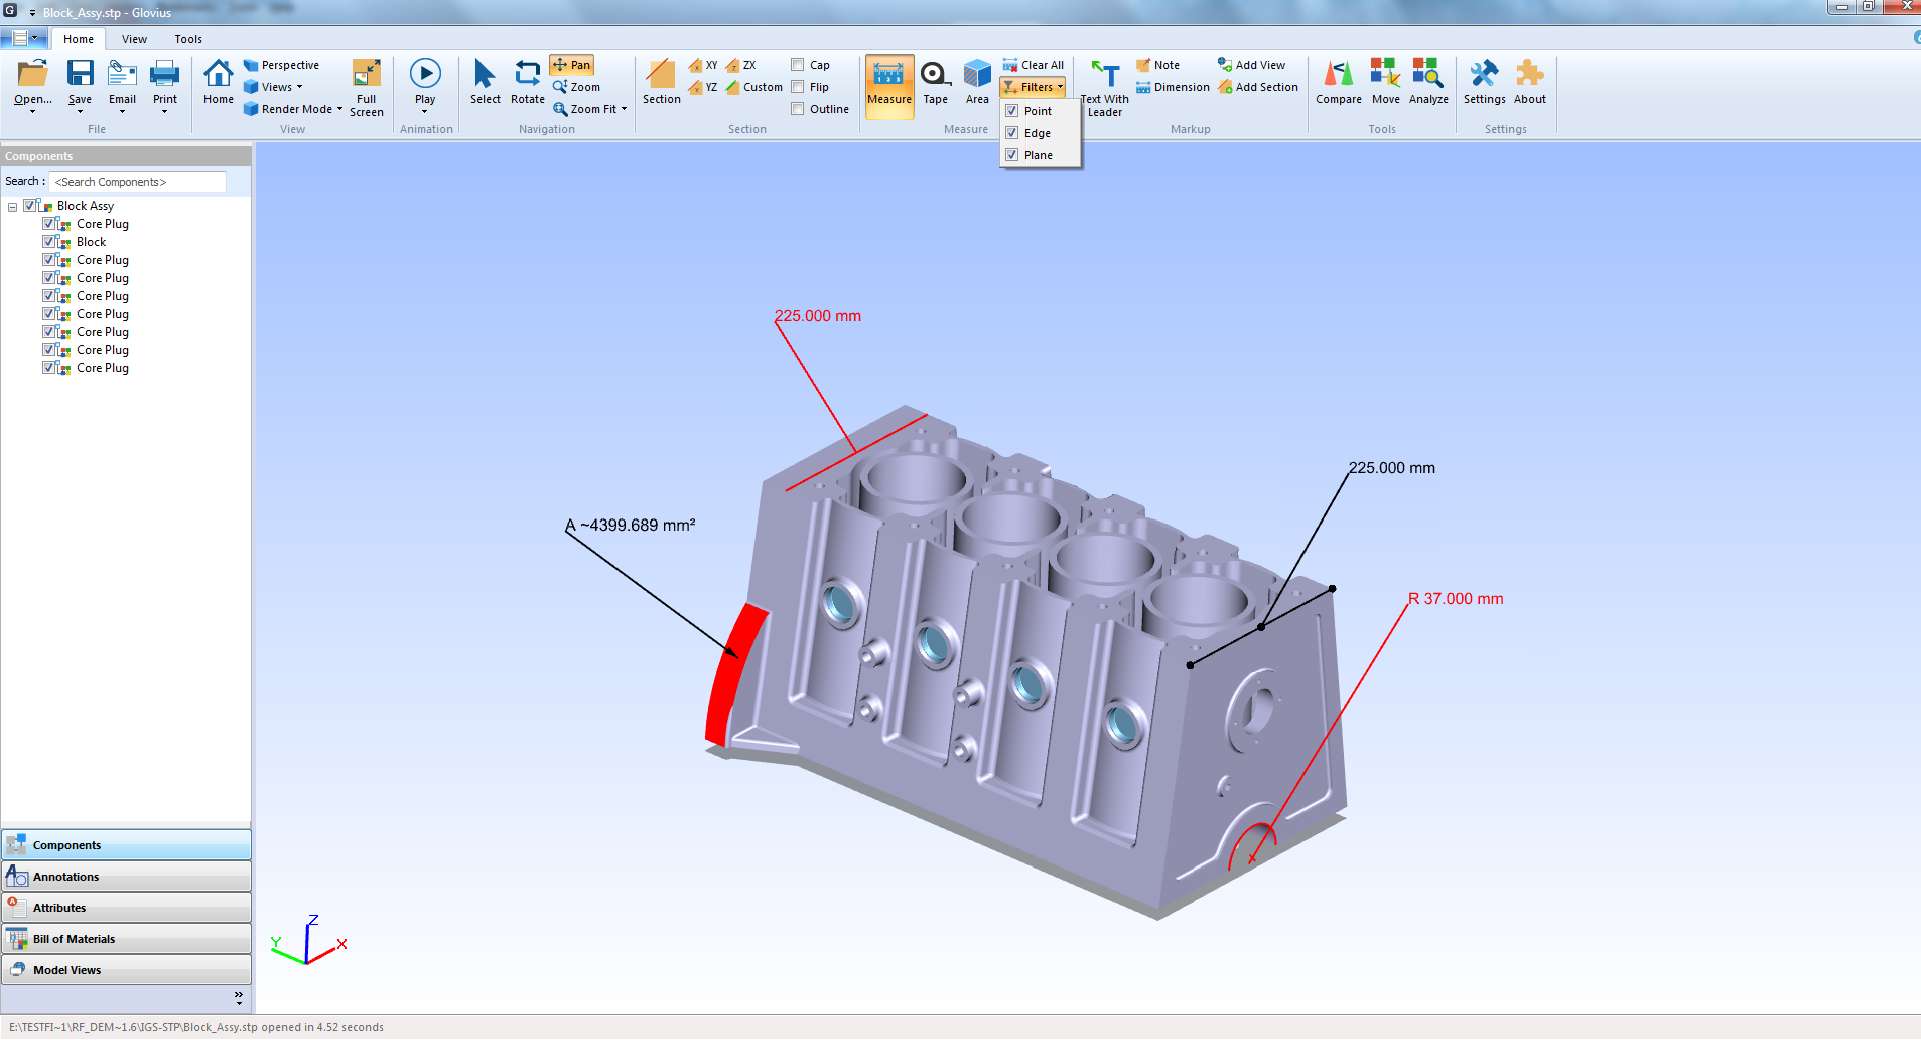Reset view with the Home house icon
This screenshot has width=1921, height=1040.
coord(218,82)
